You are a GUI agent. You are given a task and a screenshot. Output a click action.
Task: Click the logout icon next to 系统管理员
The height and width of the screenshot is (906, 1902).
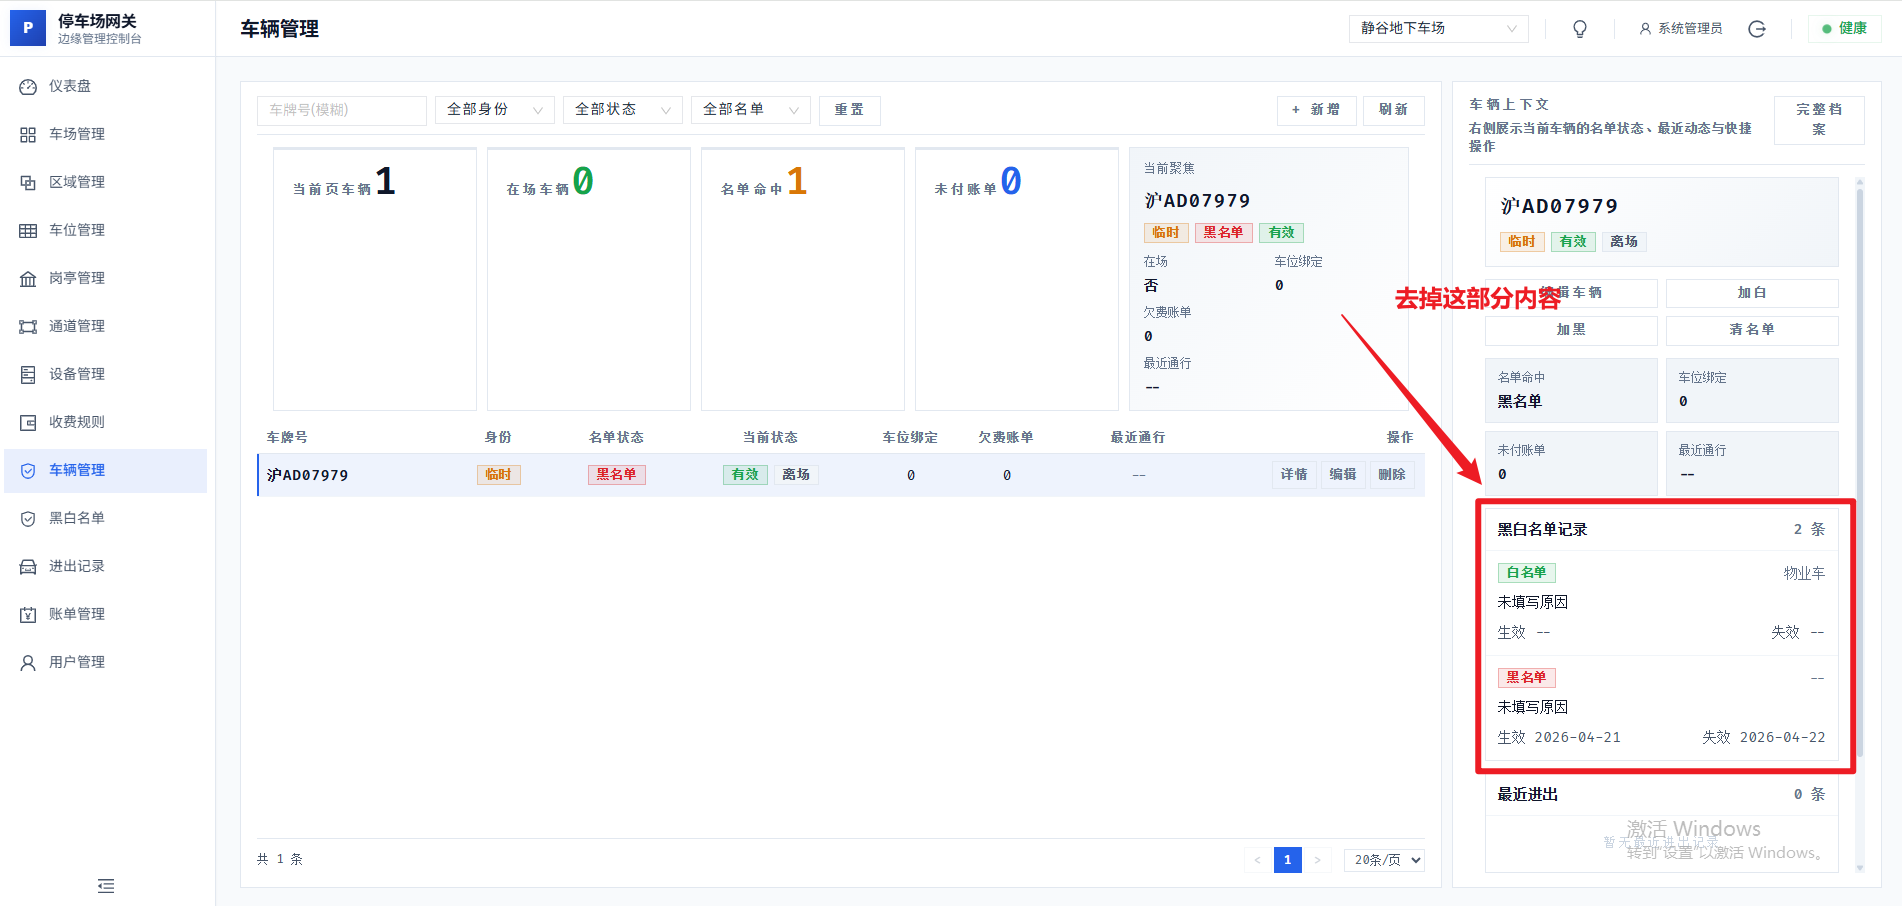[1756, 29]
